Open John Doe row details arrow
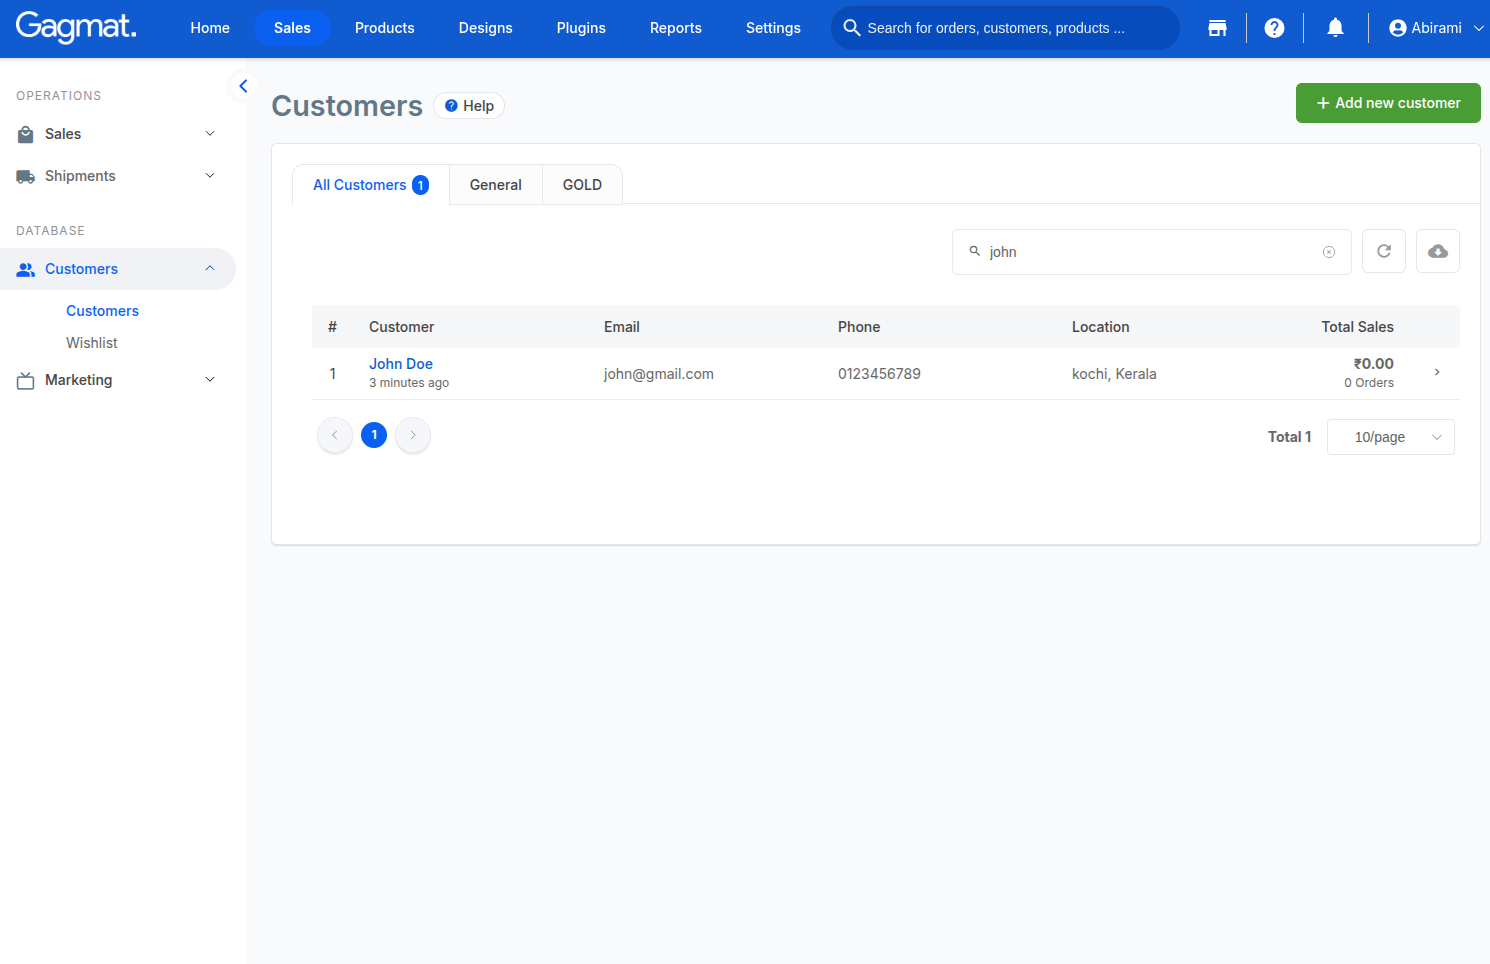 pyautogui.click(x=1437, y=372)
